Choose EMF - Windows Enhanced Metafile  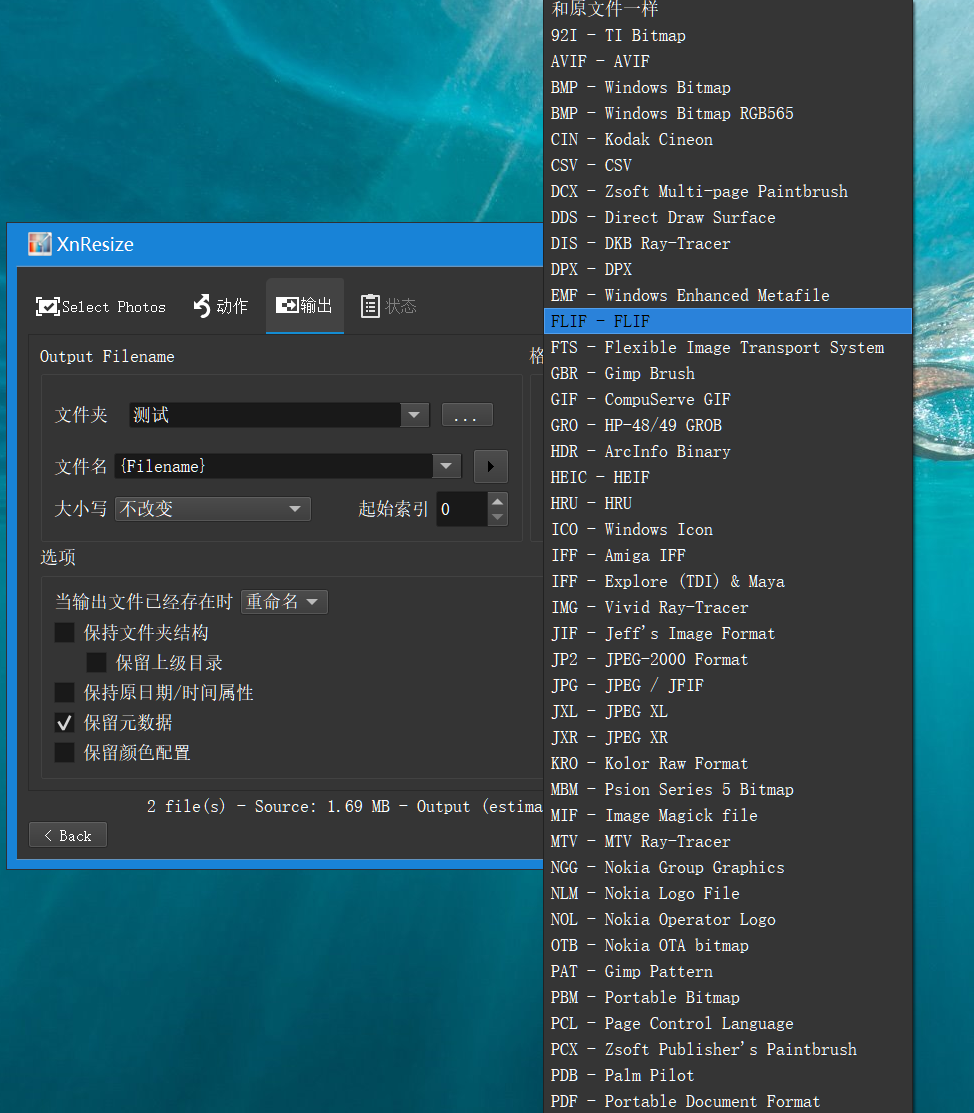tap(728, 295)
